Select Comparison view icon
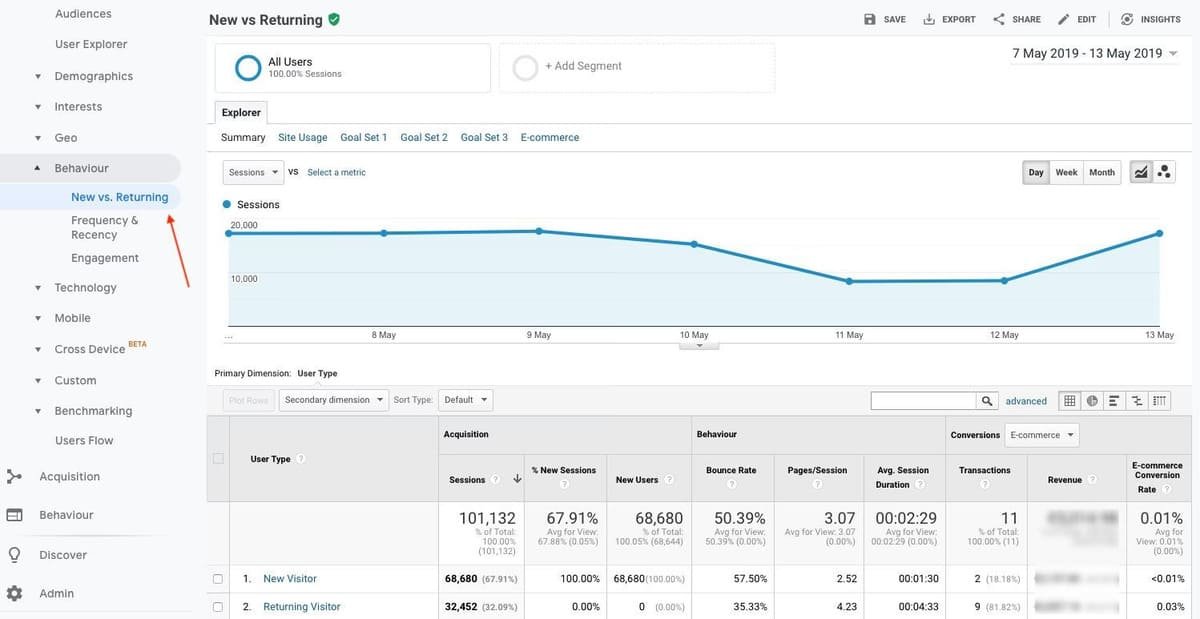The width and height of the screenshot is (1200, 619). click(x=1137, y=401)
